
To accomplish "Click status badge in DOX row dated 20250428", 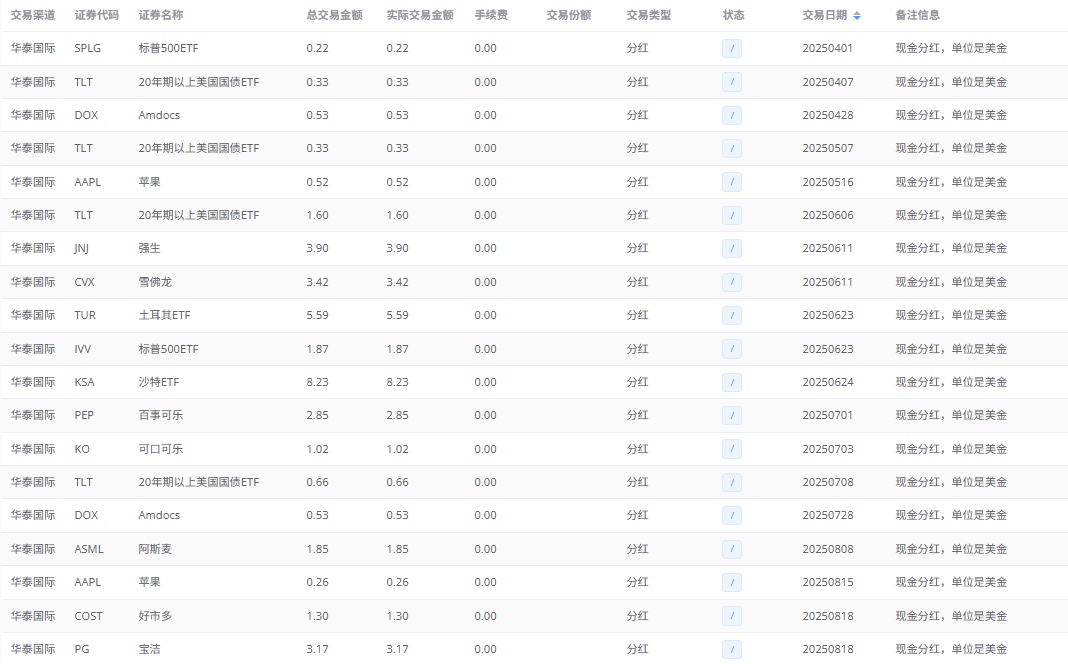I will [732, 115].
